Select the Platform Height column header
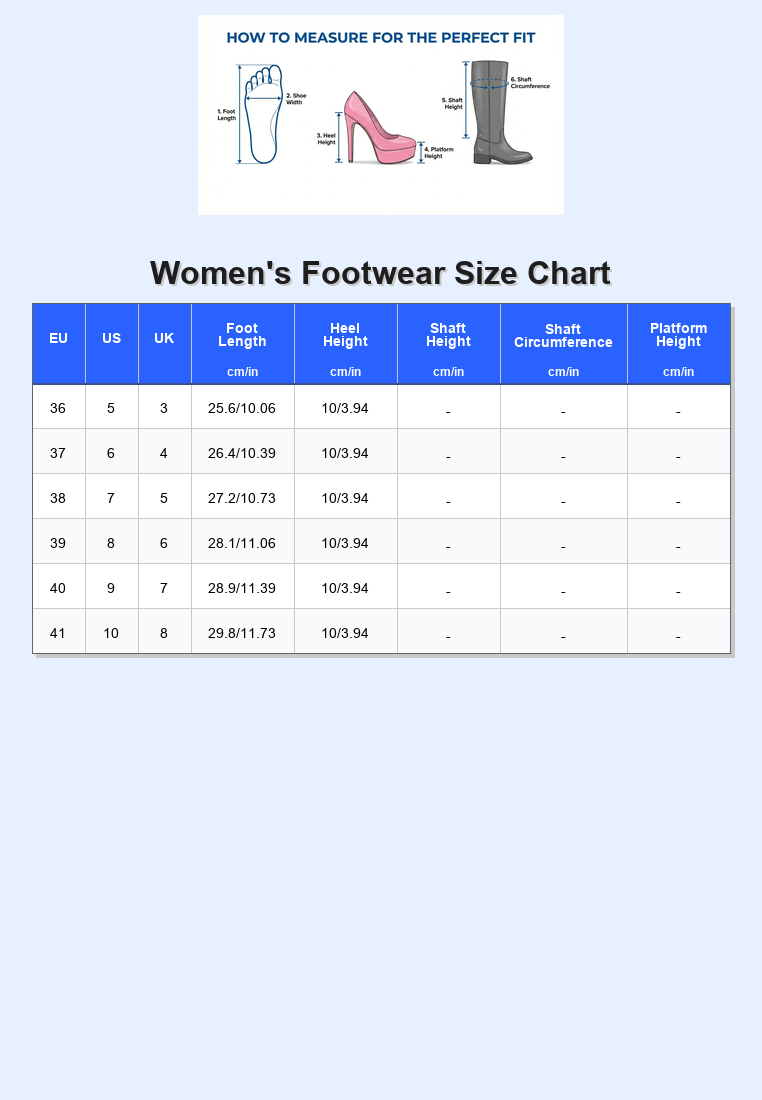 point(678,335)
